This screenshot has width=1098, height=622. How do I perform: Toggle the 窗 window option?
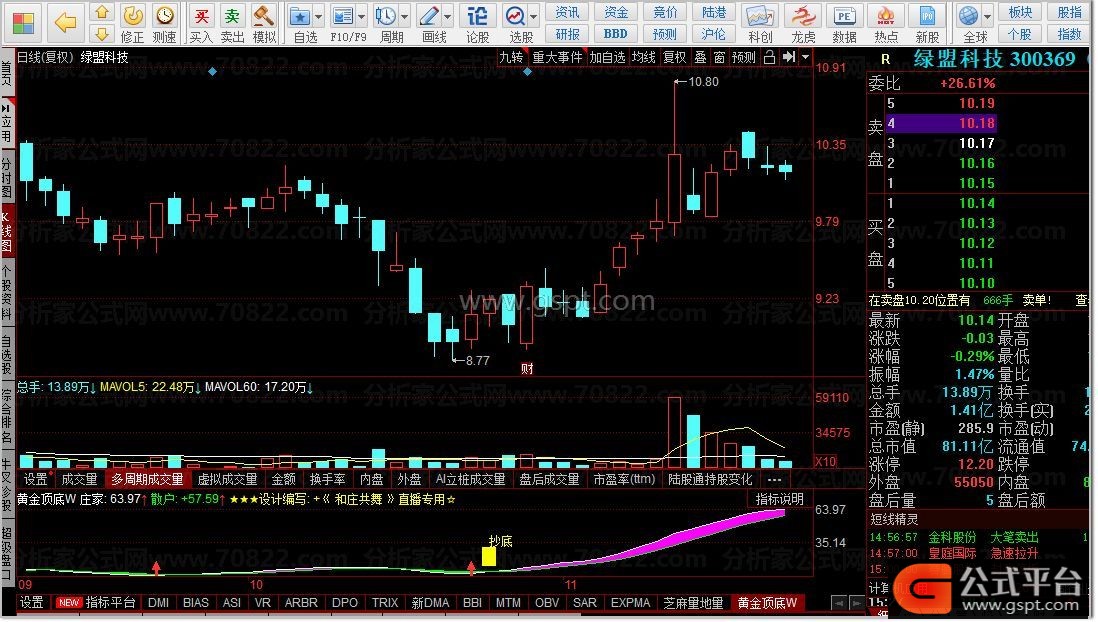pos(719,57)
